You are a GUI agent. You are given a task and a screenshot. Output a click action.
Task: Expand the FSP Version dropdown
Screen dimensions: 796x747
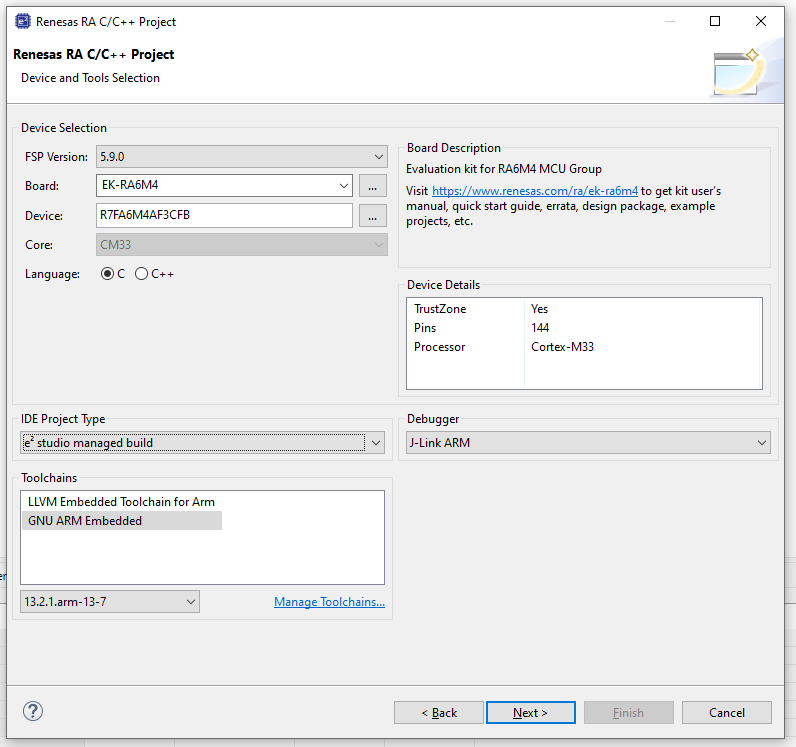pos(242,156)
